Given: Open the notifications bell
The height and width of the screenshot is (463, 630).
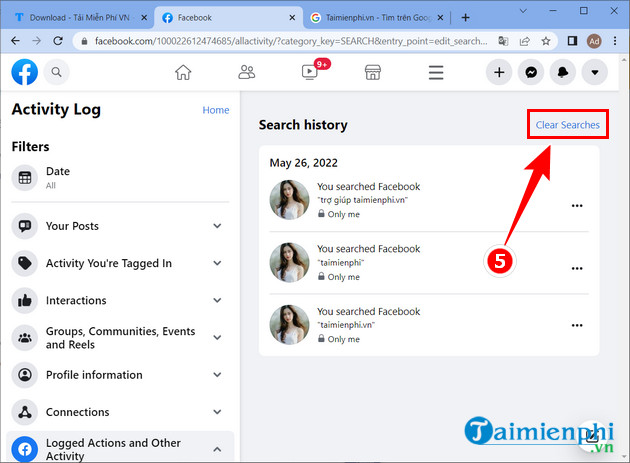Looking at the screenshot, I should click(x=563, y=72).
